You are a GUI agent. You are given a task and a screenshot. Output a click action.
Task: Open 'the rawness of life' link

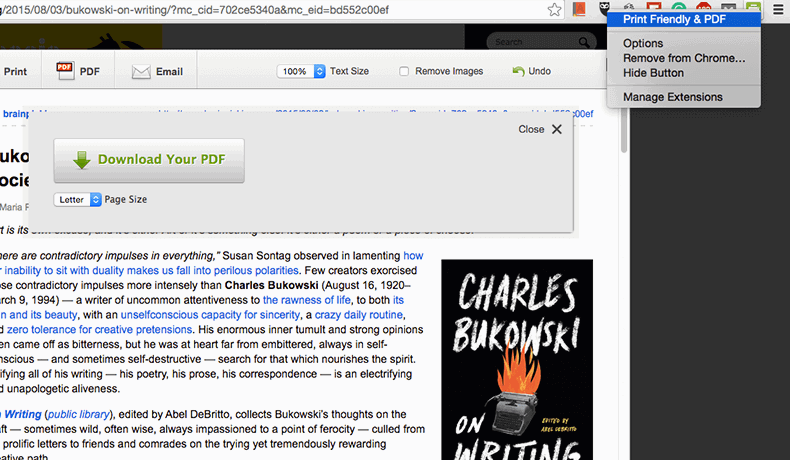click(x=307, y=300)
